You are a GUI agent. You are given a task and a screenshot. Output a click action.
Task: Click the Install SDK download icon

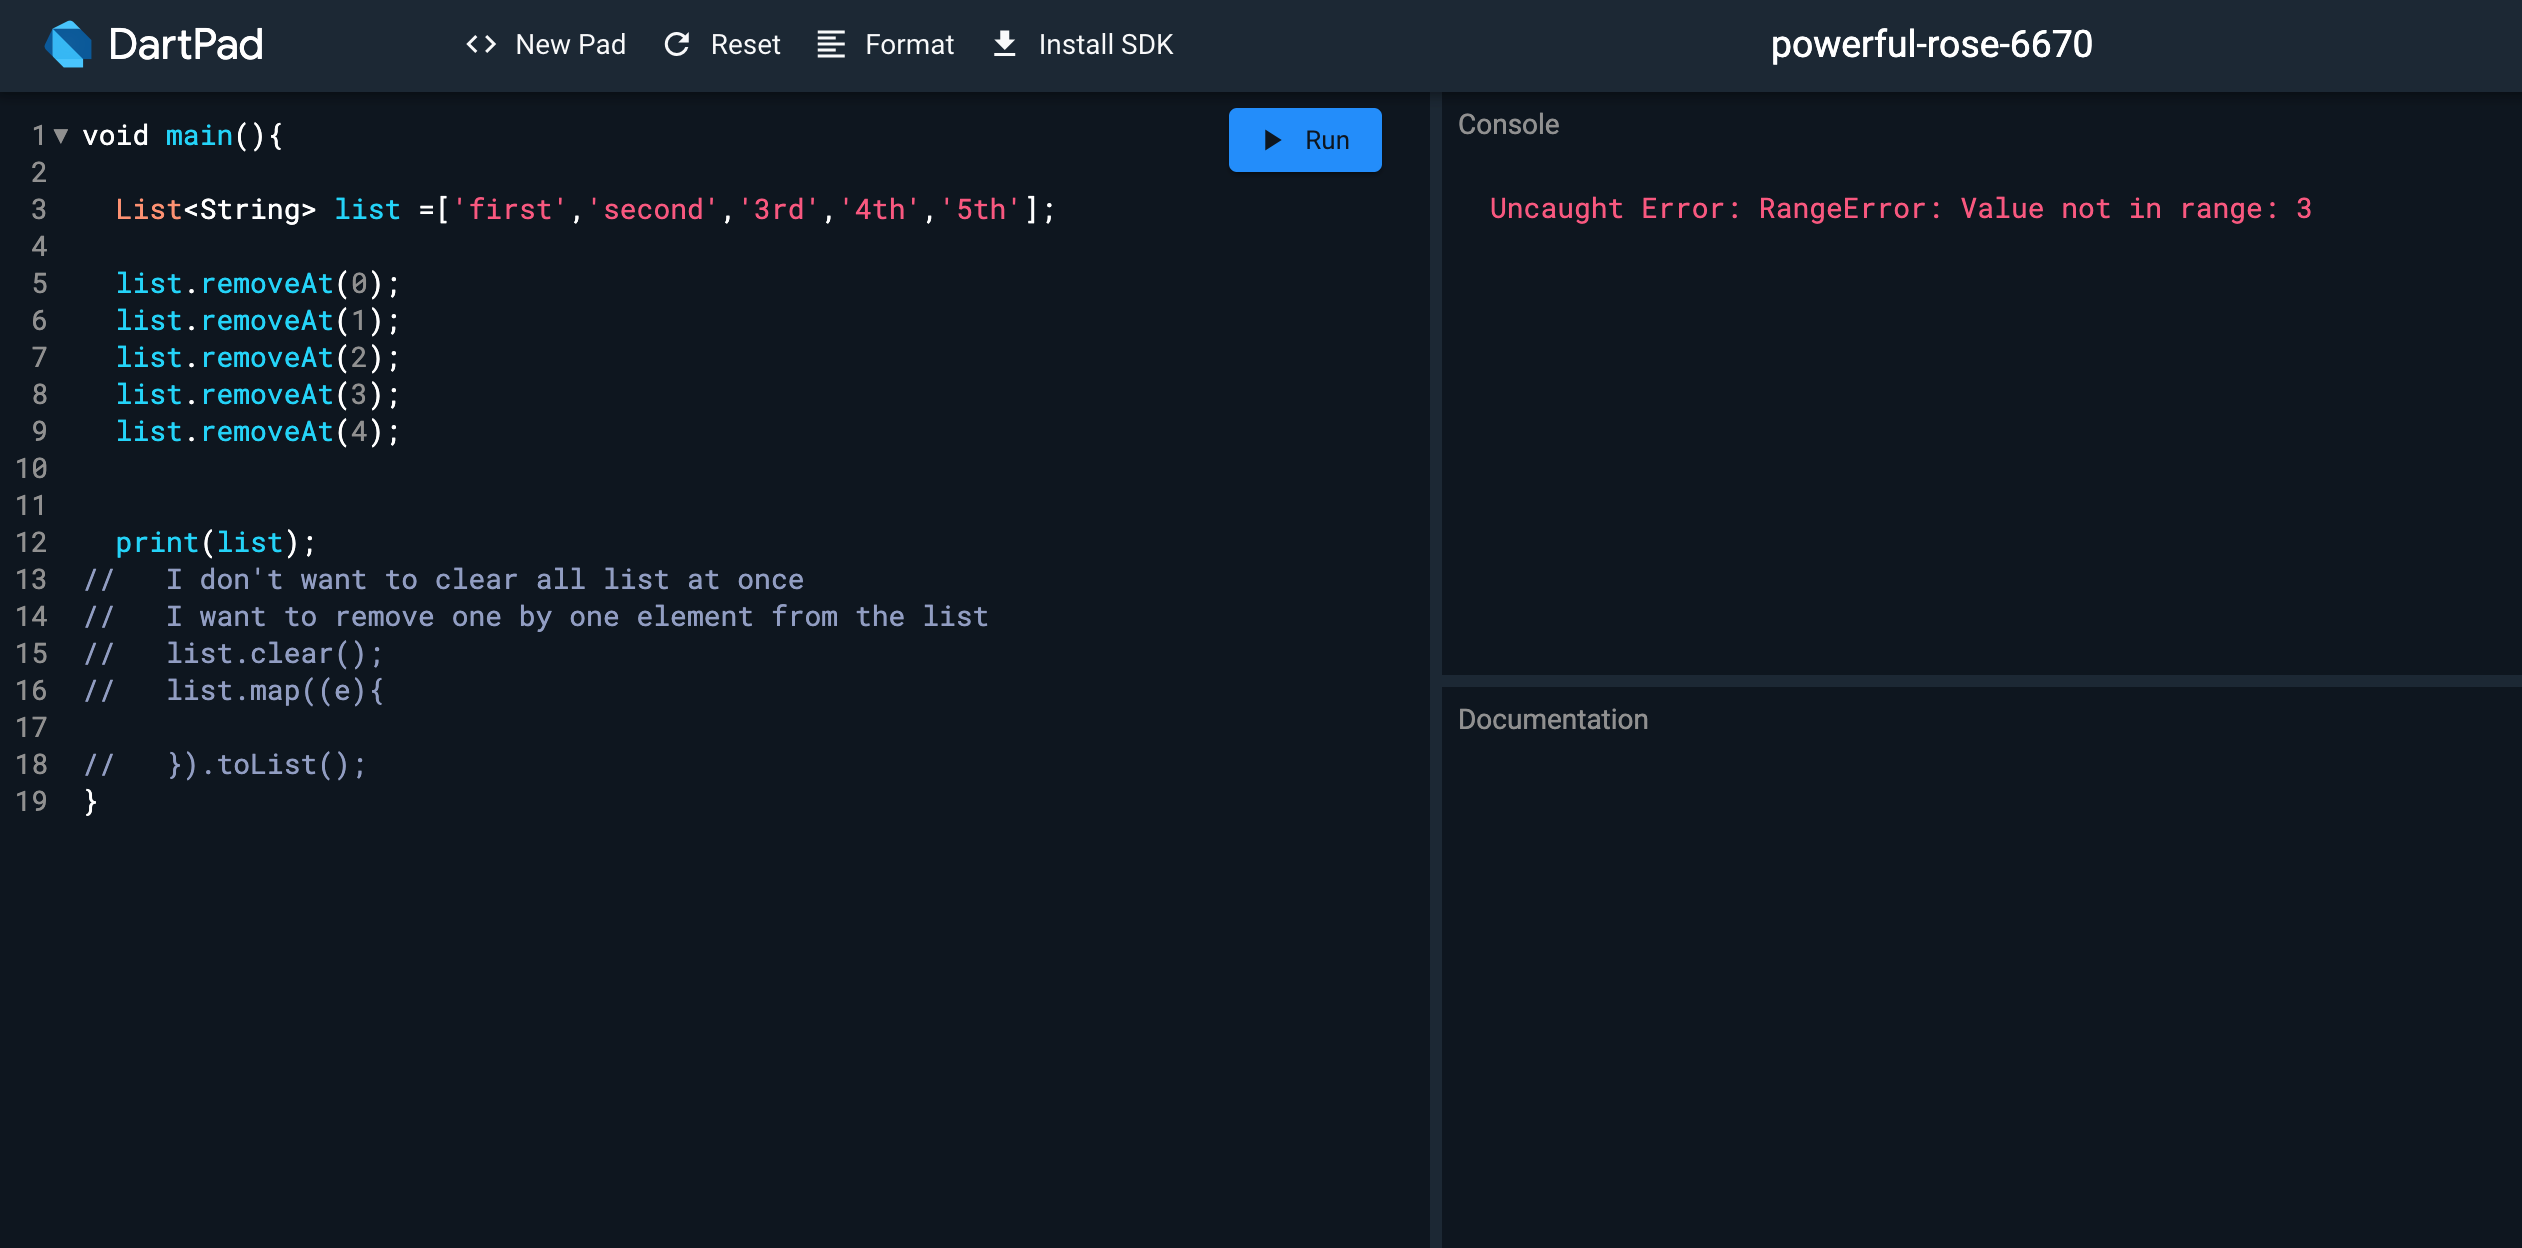pos(1004,44)
